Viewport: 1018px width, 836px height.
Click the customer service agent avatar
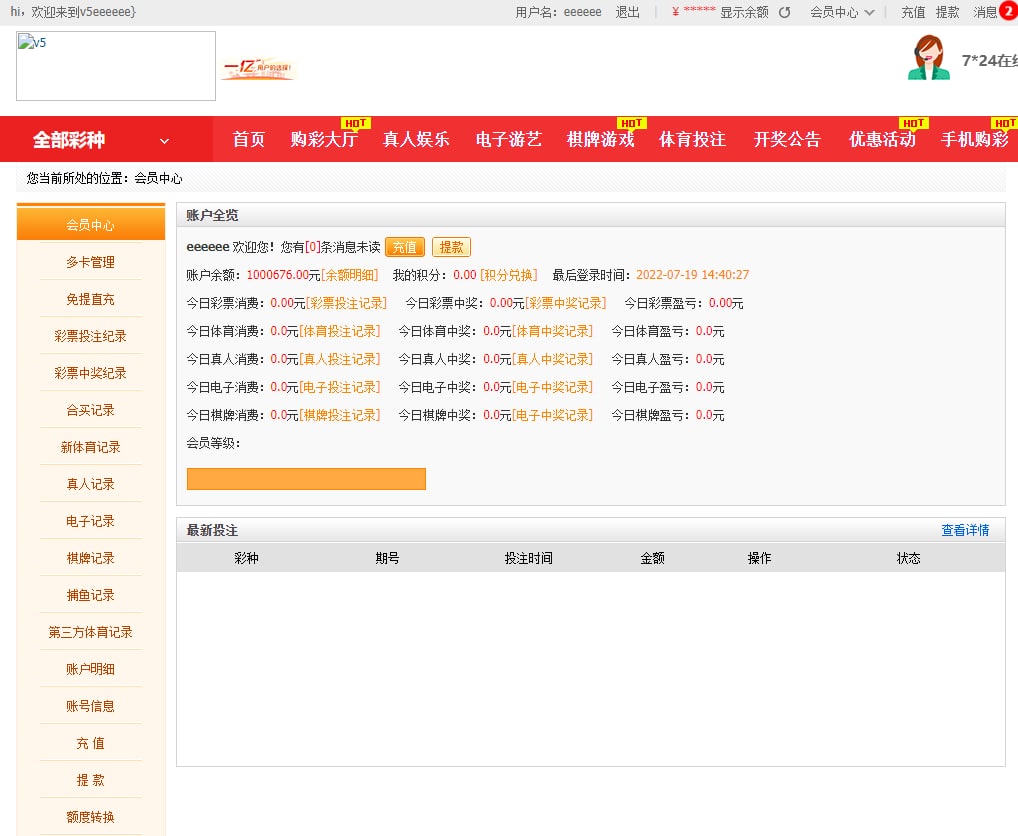929,58
